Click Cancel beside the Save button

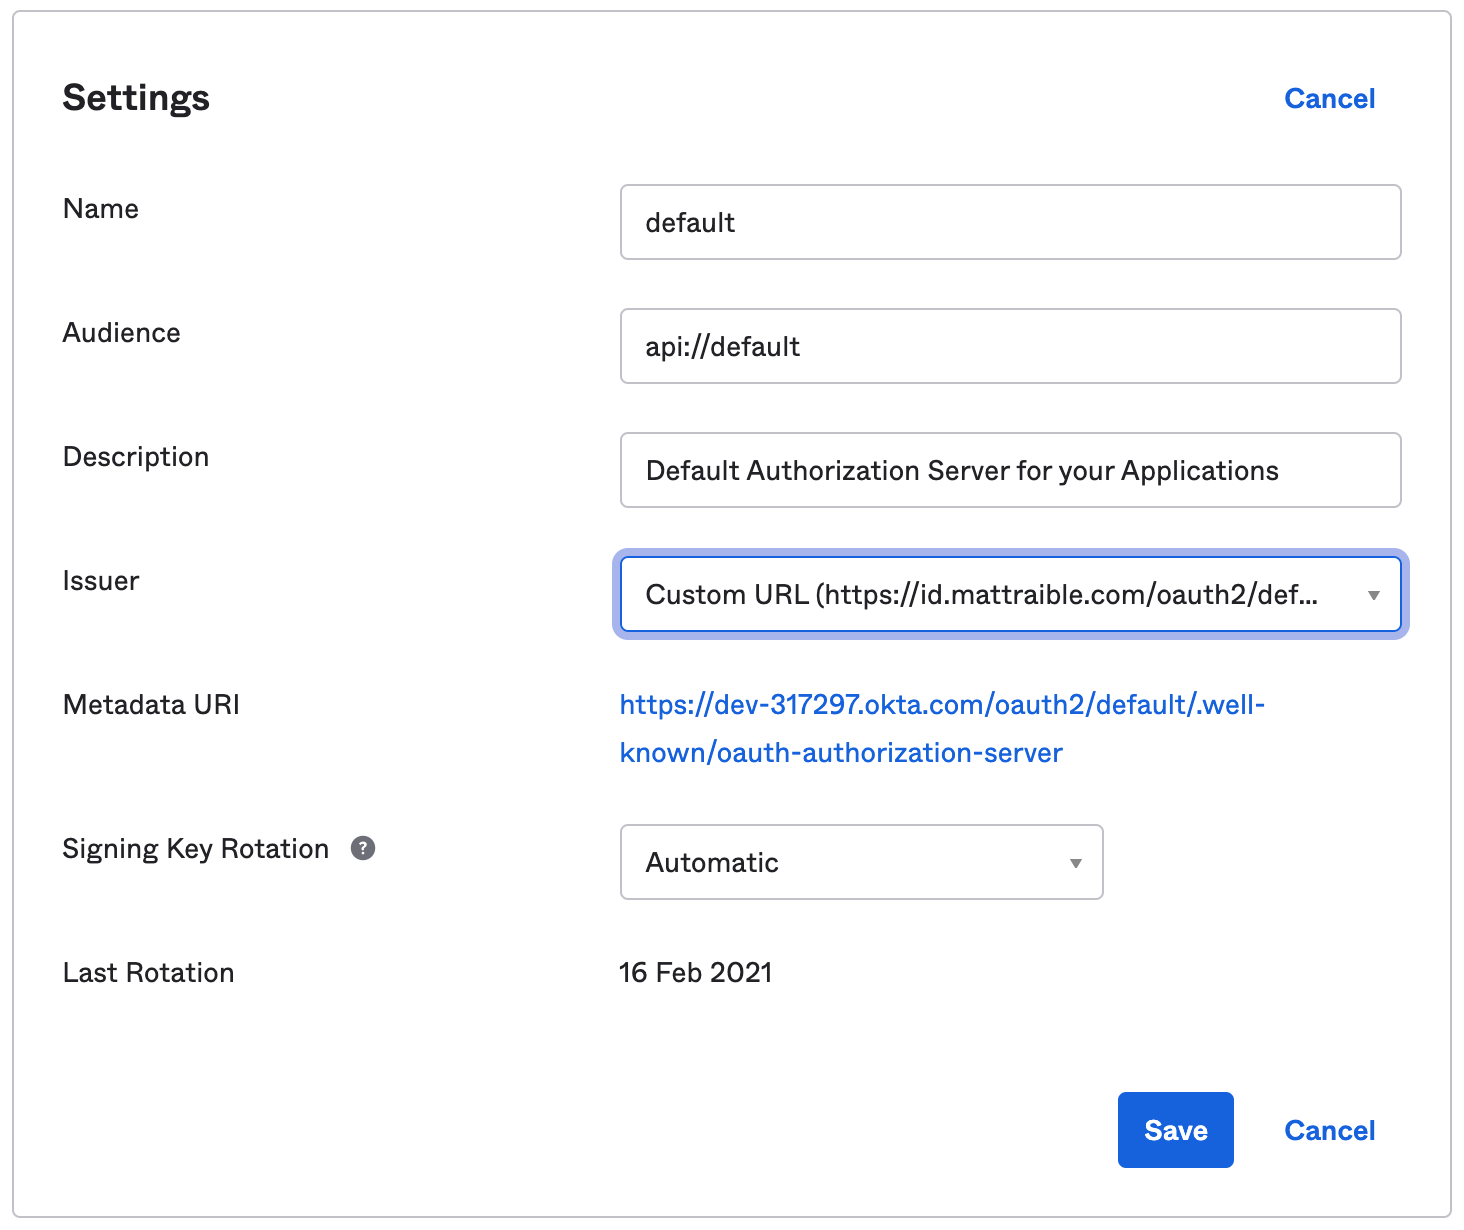pos(1329,1130)
